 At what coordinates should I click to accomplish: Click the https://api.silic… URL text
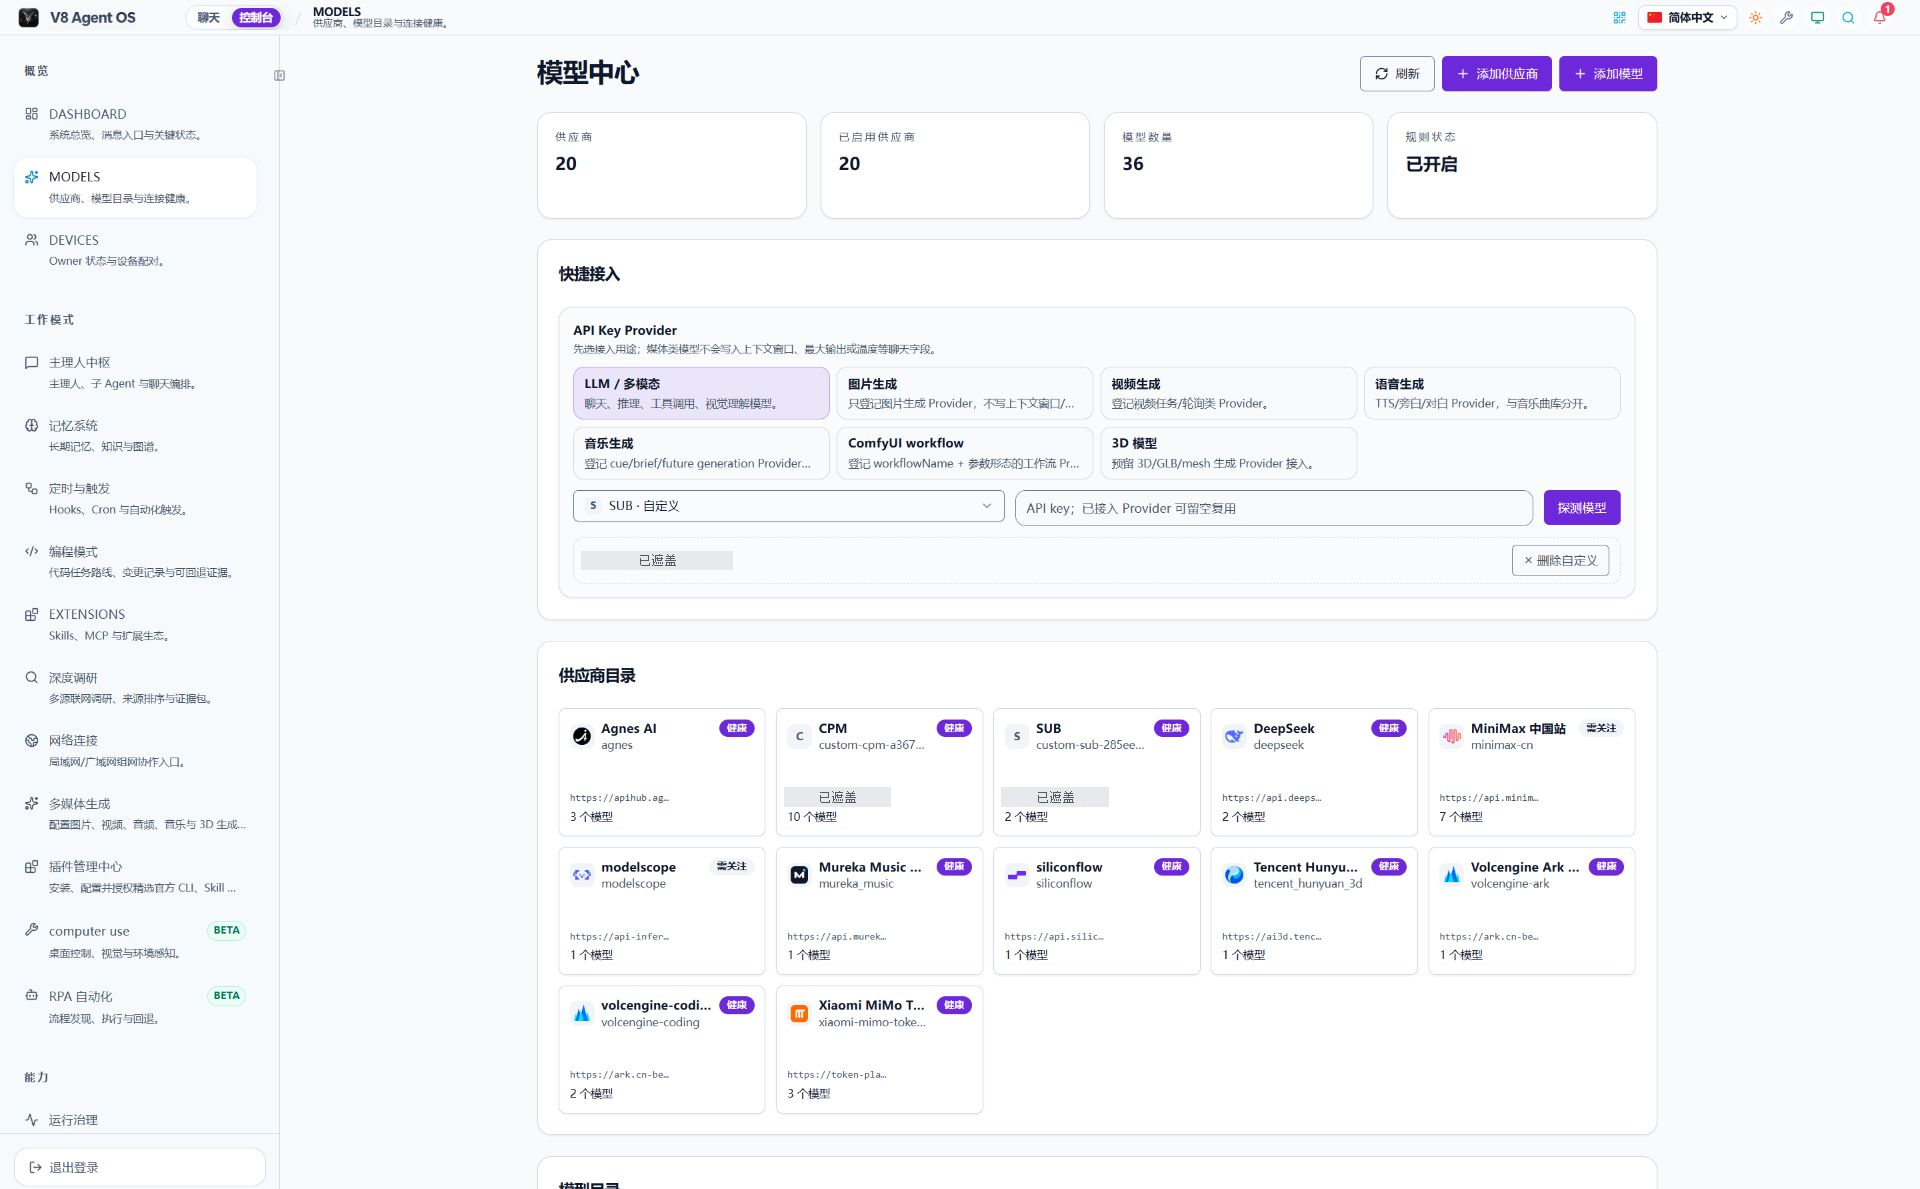click(1054, 937)
